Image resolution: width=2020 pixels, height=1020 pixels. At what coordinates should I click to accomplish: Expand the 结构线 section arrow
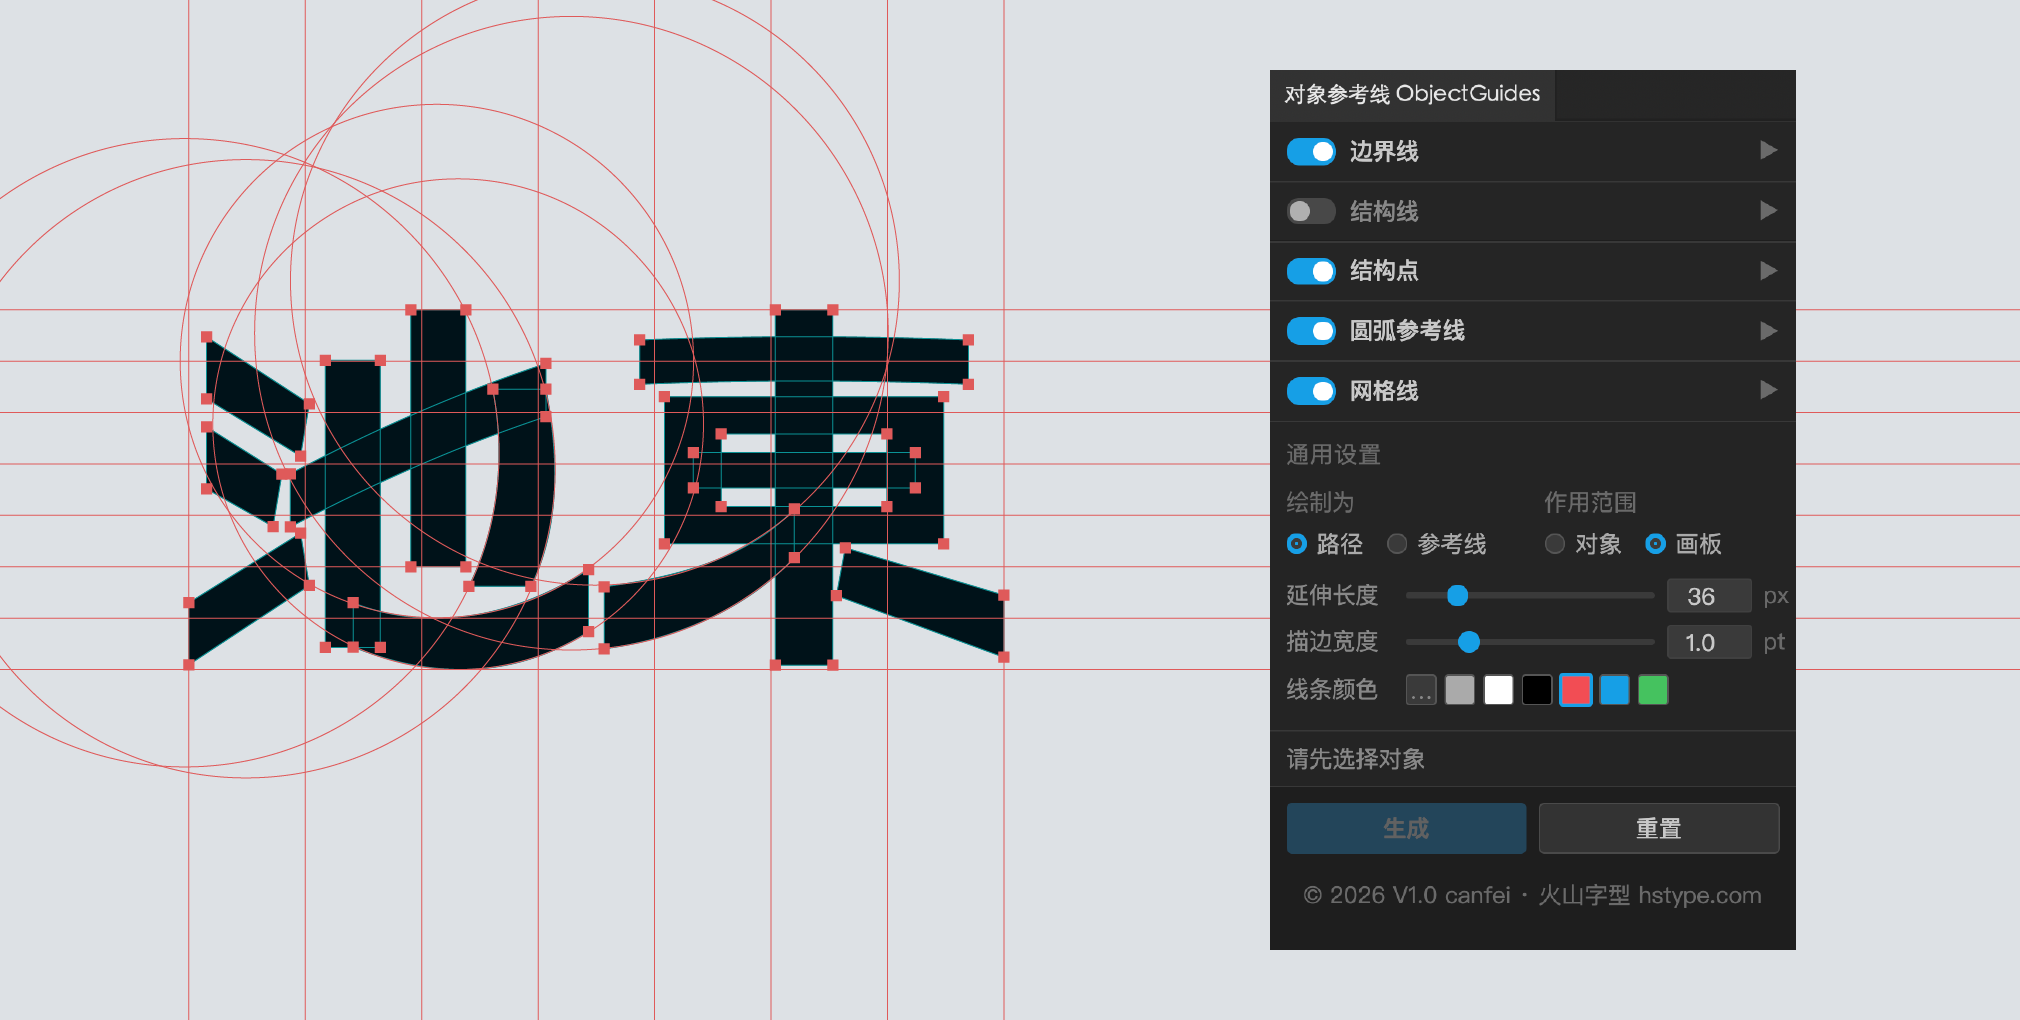(x=1768, y=210)
